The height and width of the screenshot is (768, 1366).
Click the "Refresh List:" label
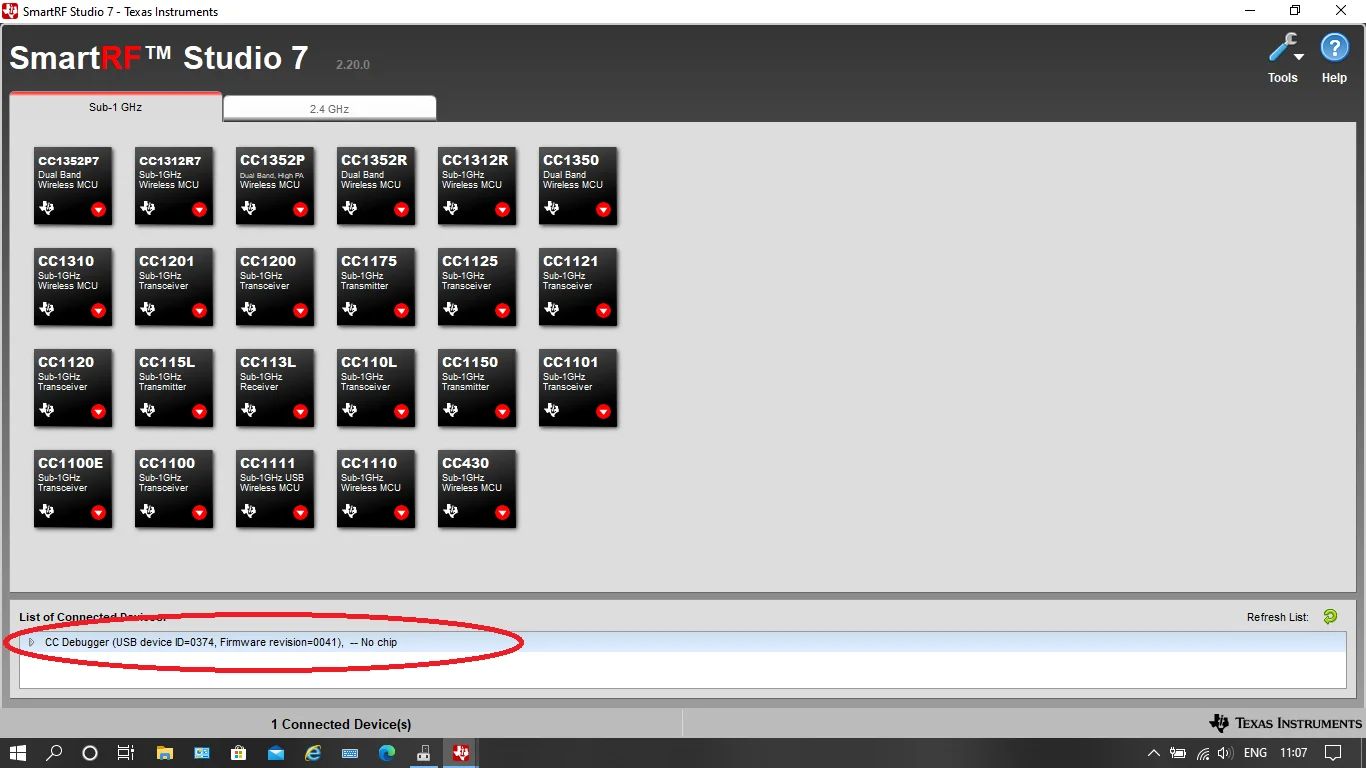tap(1278, 617)
